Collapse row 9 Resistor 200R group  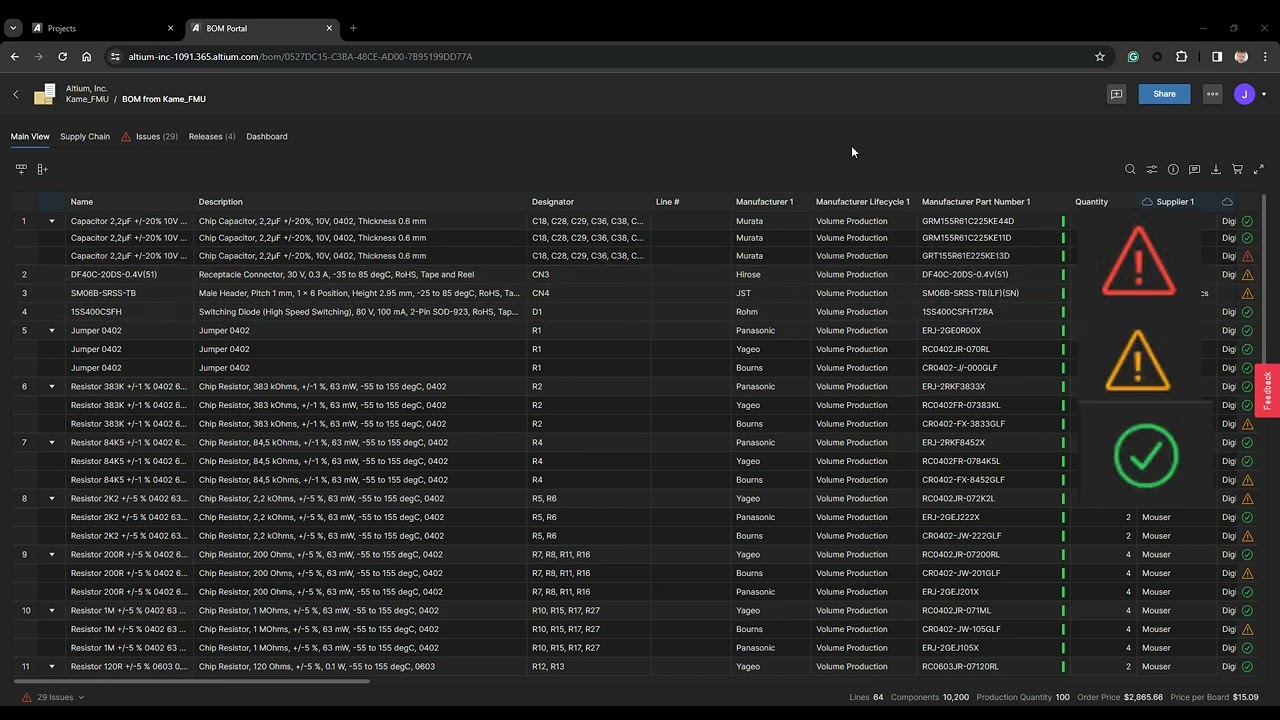52,555
